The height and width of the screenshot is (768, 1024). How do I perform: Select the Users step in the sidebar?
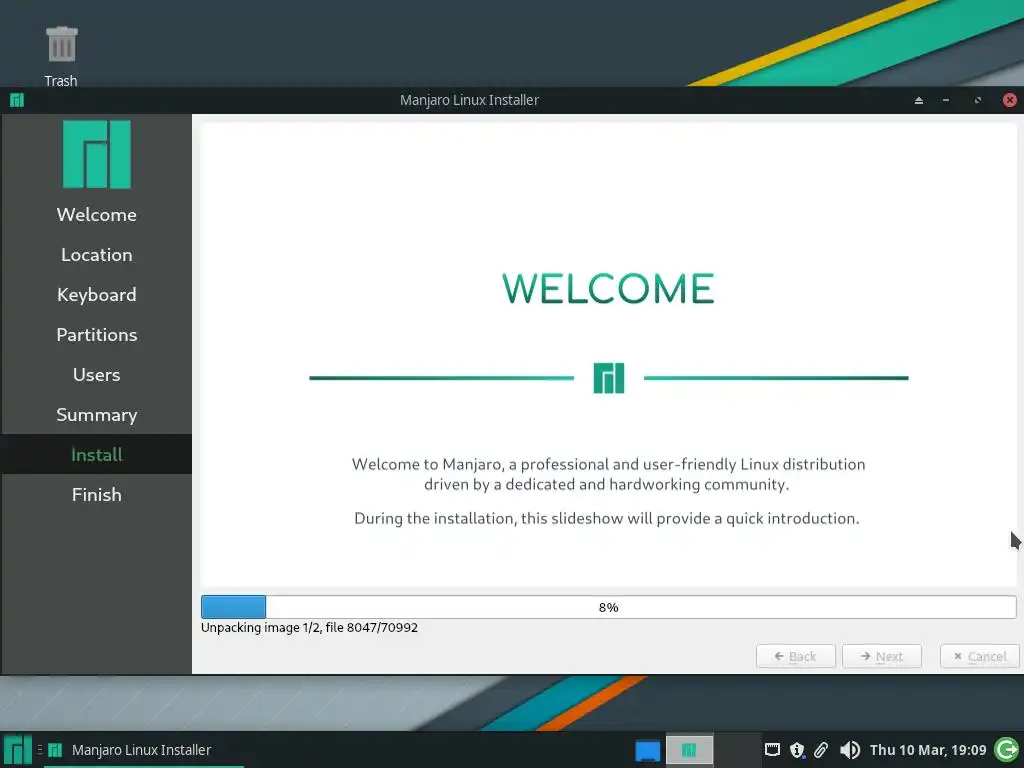click(x=97, y=375)
